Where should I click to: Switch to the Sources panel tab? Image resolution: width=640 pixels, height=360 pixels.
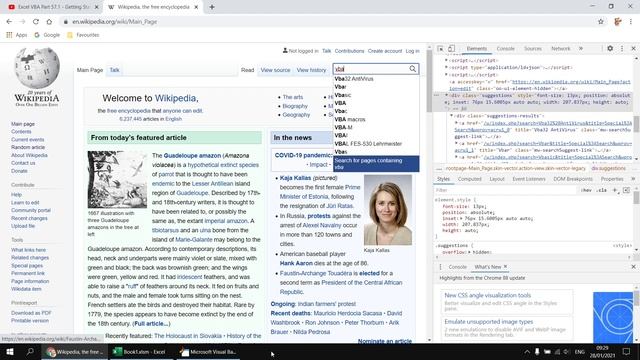click(533, 49)
